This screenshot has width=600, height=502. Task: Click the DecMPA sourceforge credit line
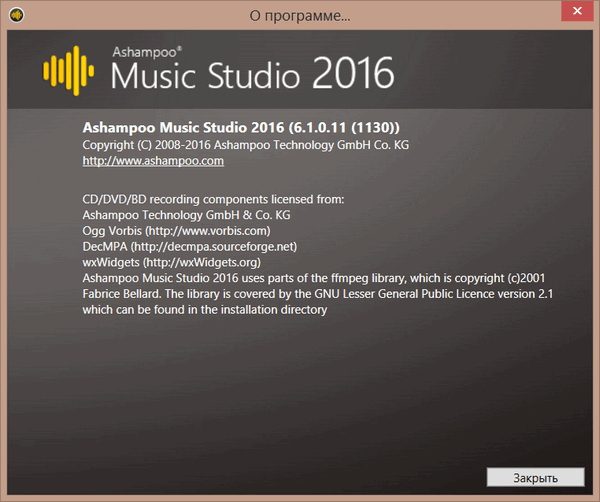point(190,246)
